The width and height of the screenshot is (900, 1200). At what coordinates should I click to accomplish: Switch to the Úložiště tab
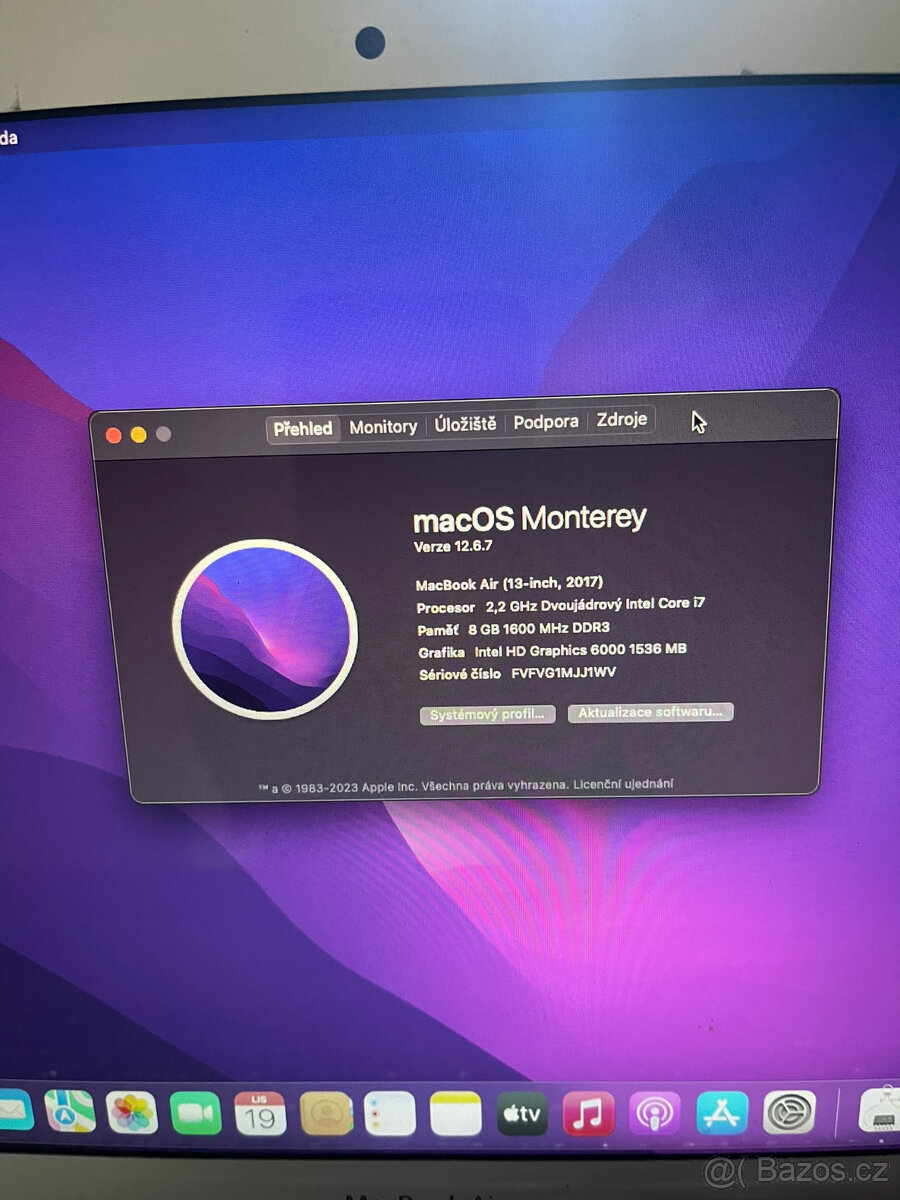[x=465, y=424]
